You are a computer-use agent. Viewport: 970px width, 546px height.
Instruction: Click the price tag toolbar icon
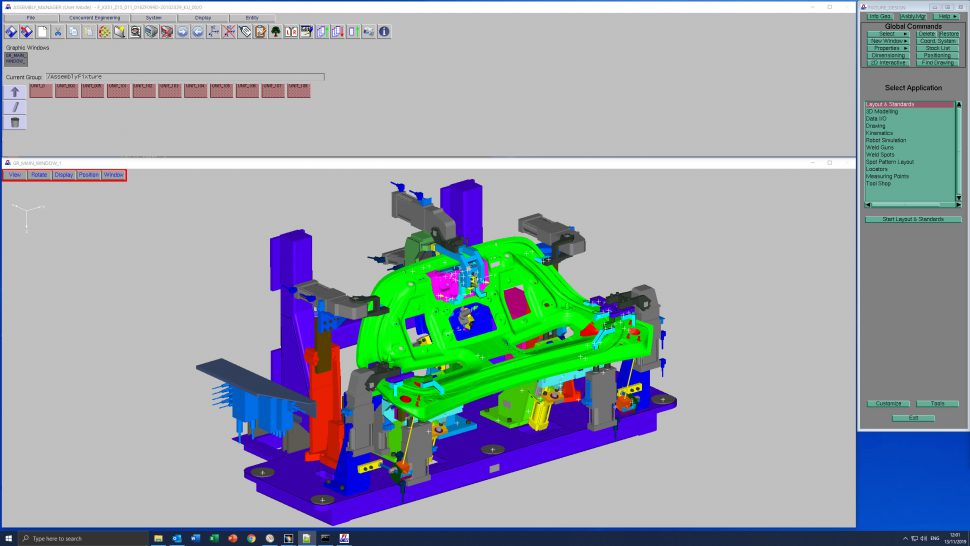245,32
